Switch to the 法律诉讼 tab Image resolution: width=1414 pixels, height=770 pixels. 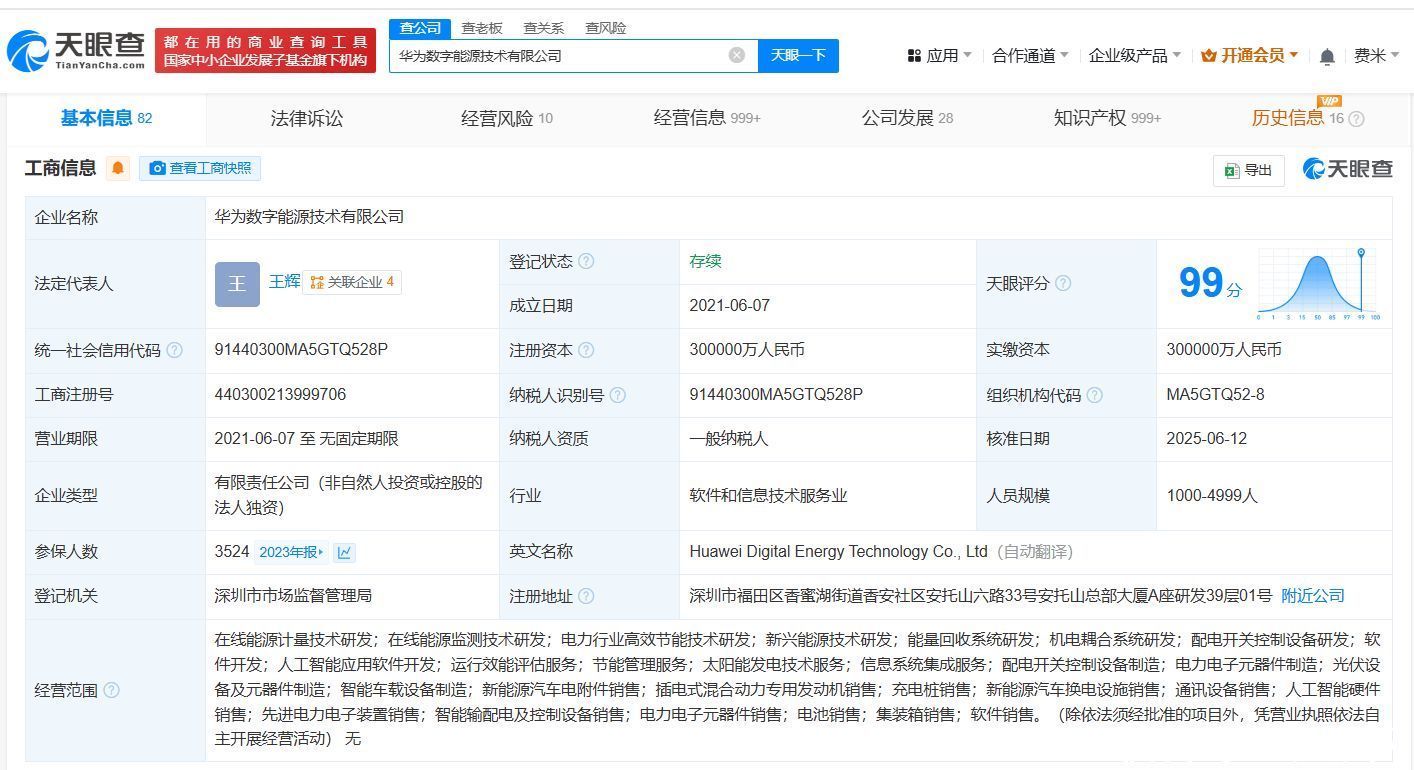coord(306,119)
